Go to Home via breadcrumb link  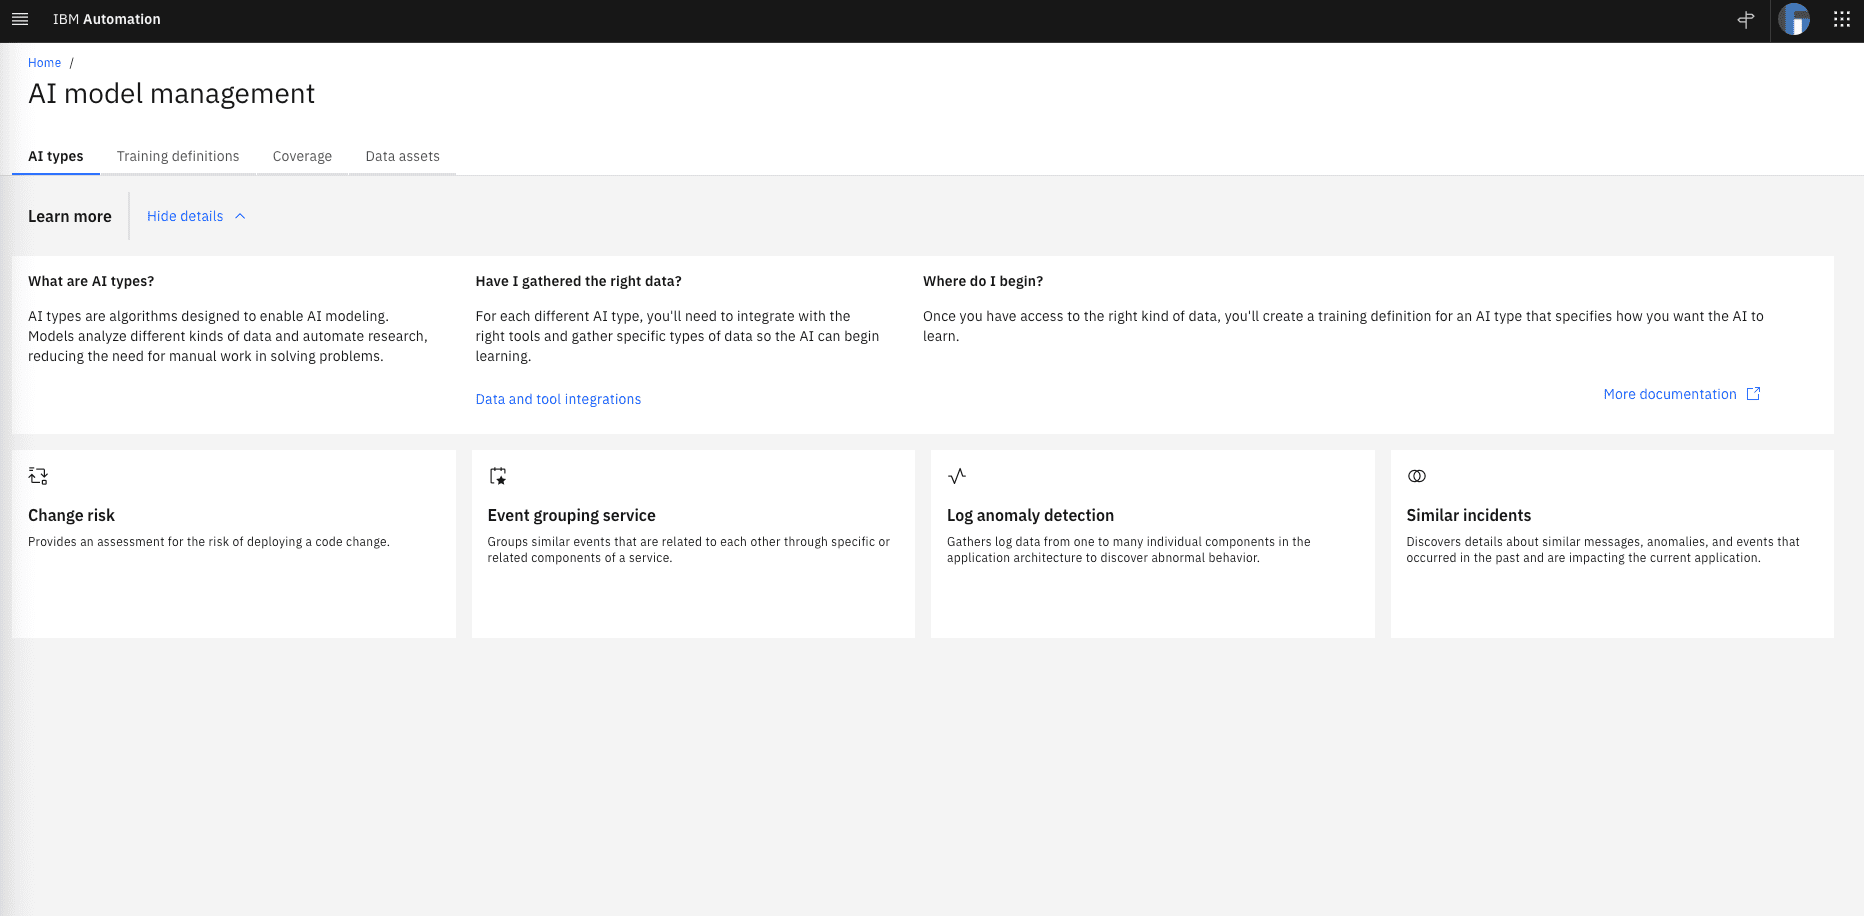[x=44, y=63]
